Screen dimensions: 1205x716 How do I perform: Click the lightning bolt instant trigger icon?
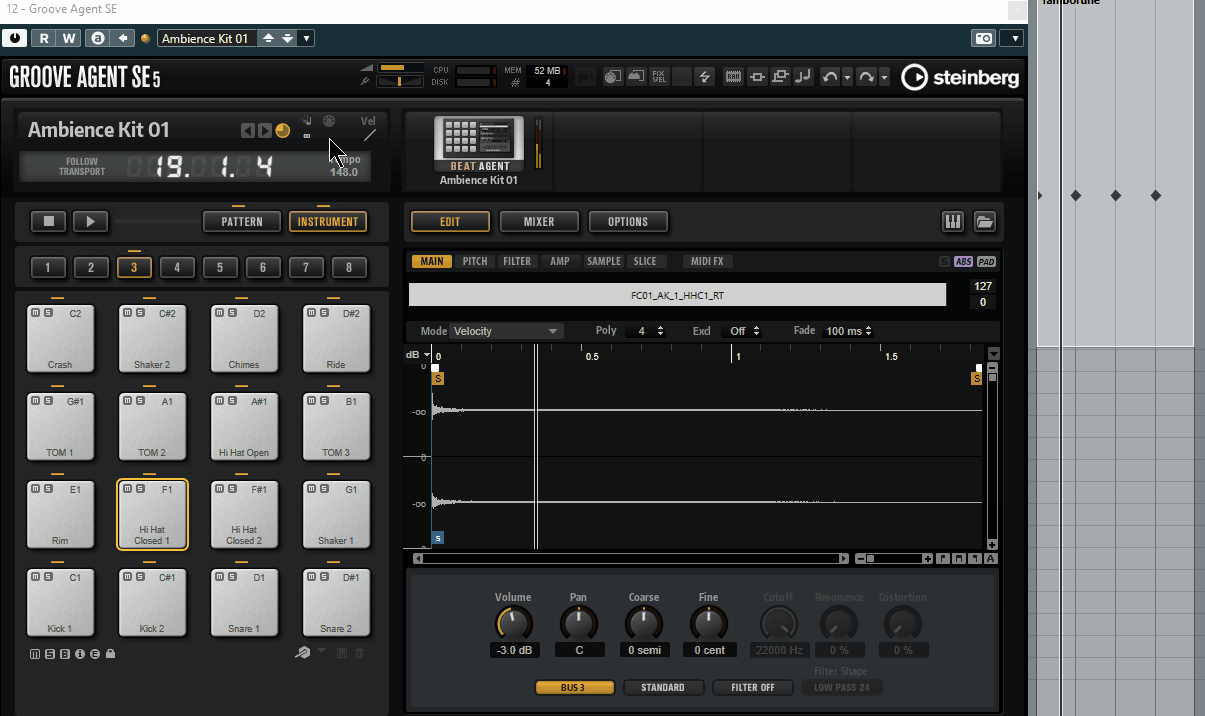pyautogui.click(x=704, y=76)
